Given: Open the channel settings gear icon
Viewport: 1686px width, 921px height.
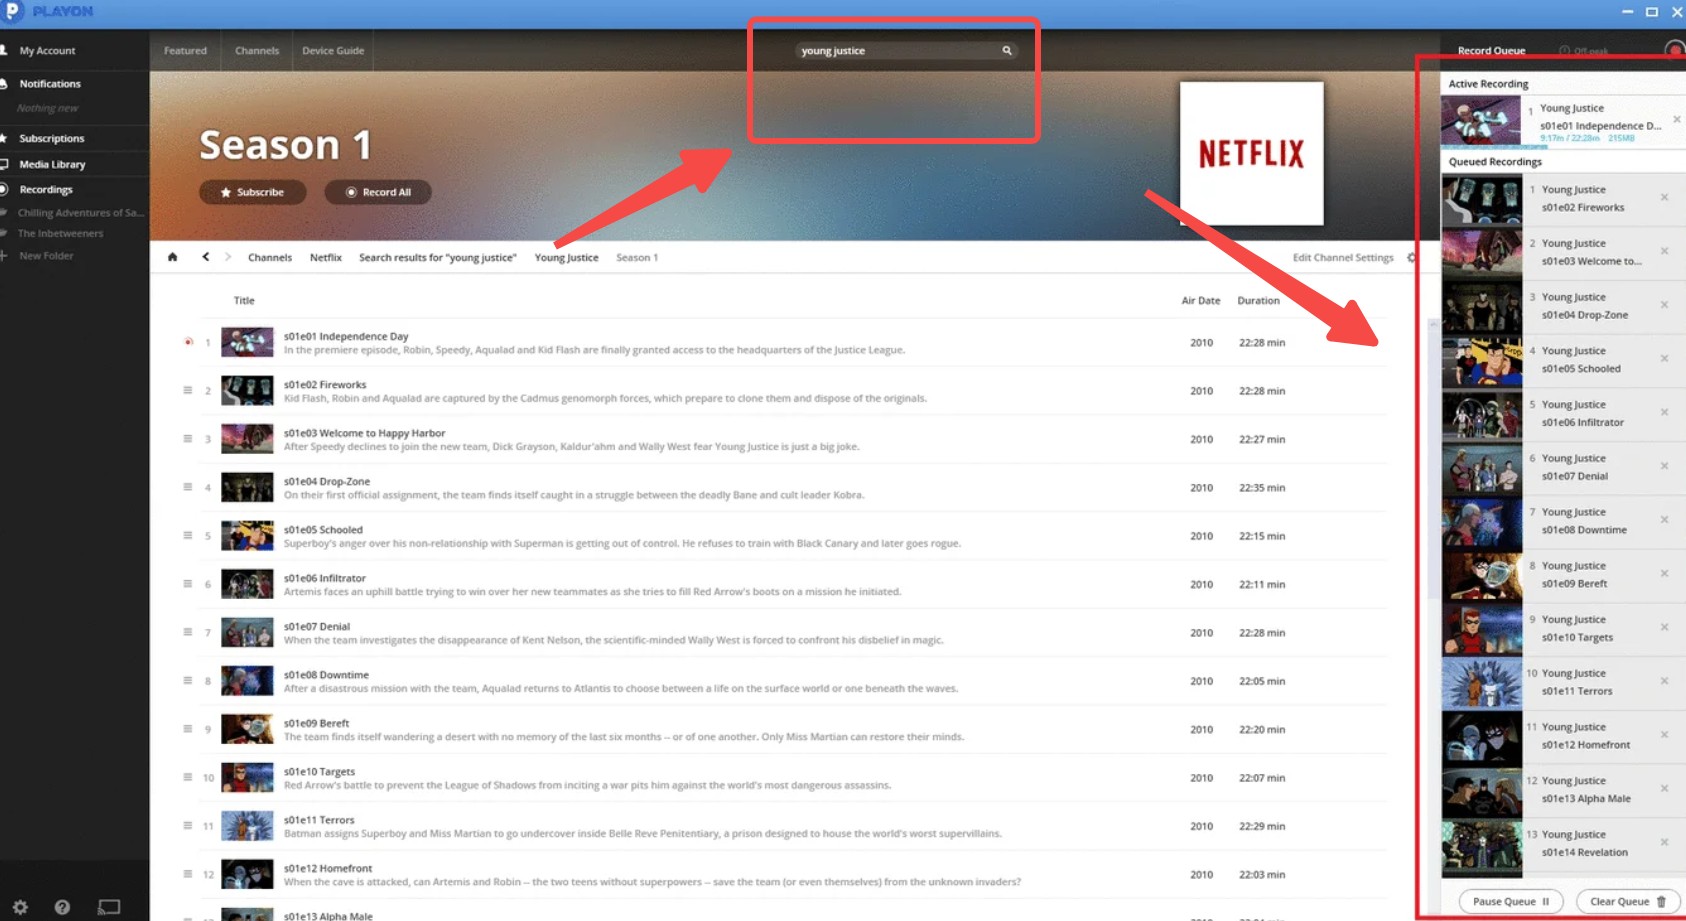Looking at the screenshot, I should coord(1411,257).
